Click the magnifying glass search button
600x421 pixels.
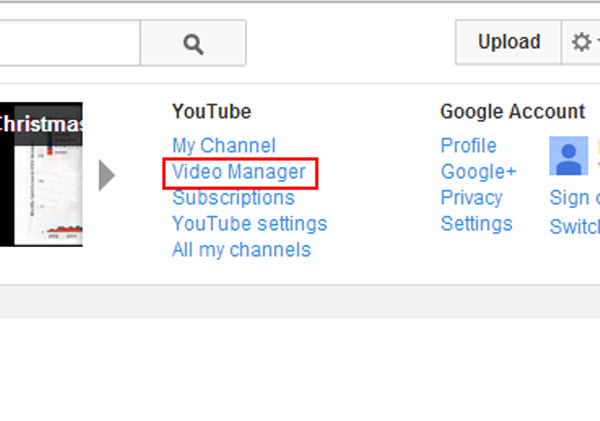[193, 43]
